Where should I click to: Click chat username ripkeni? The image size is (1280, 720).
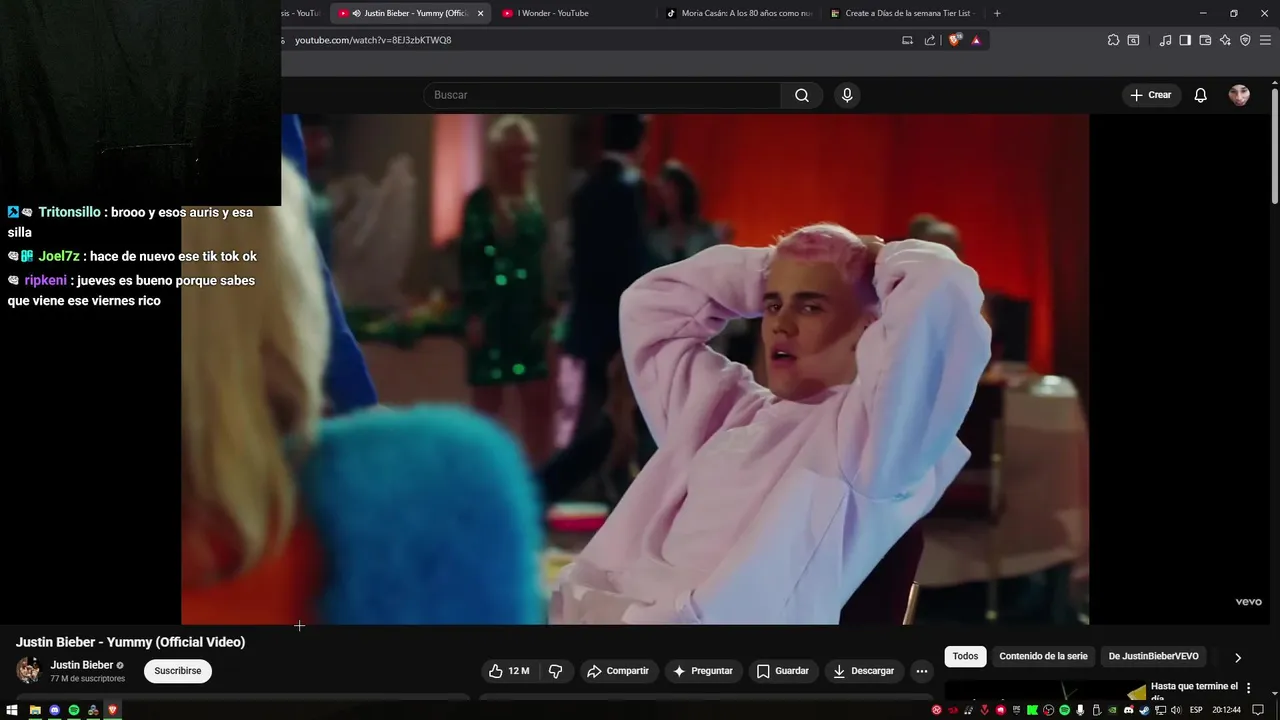tap(46, 280)
